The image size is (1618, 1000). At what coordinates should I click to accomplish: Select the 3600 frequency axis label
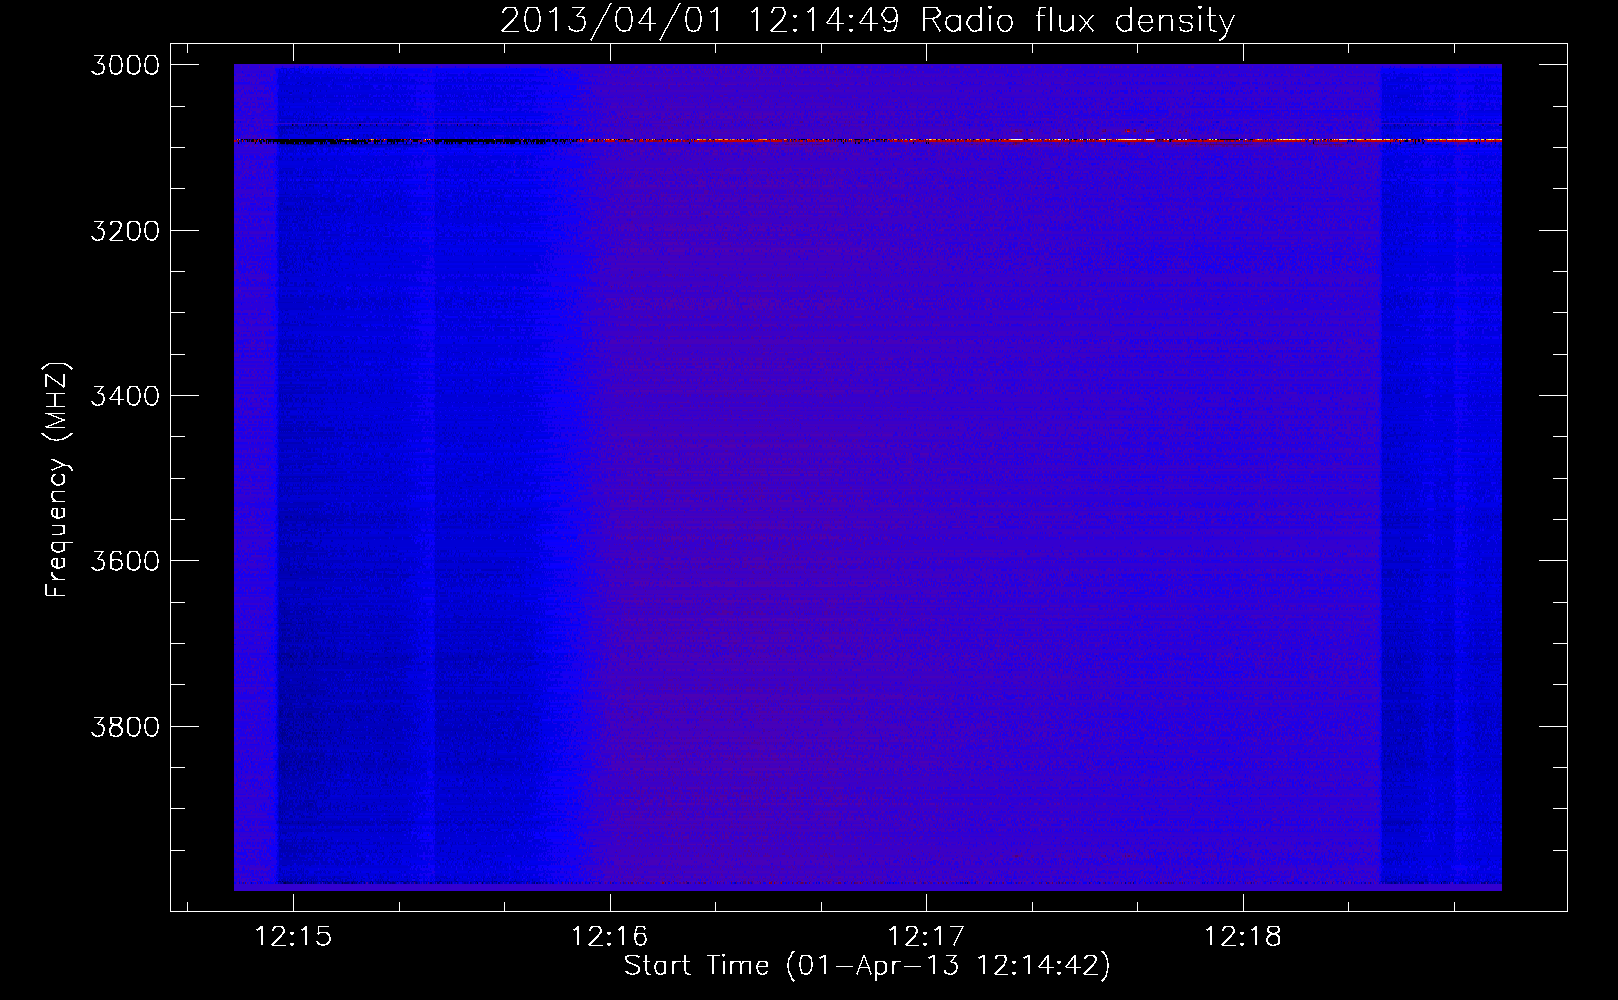click(x=125, y=561)
